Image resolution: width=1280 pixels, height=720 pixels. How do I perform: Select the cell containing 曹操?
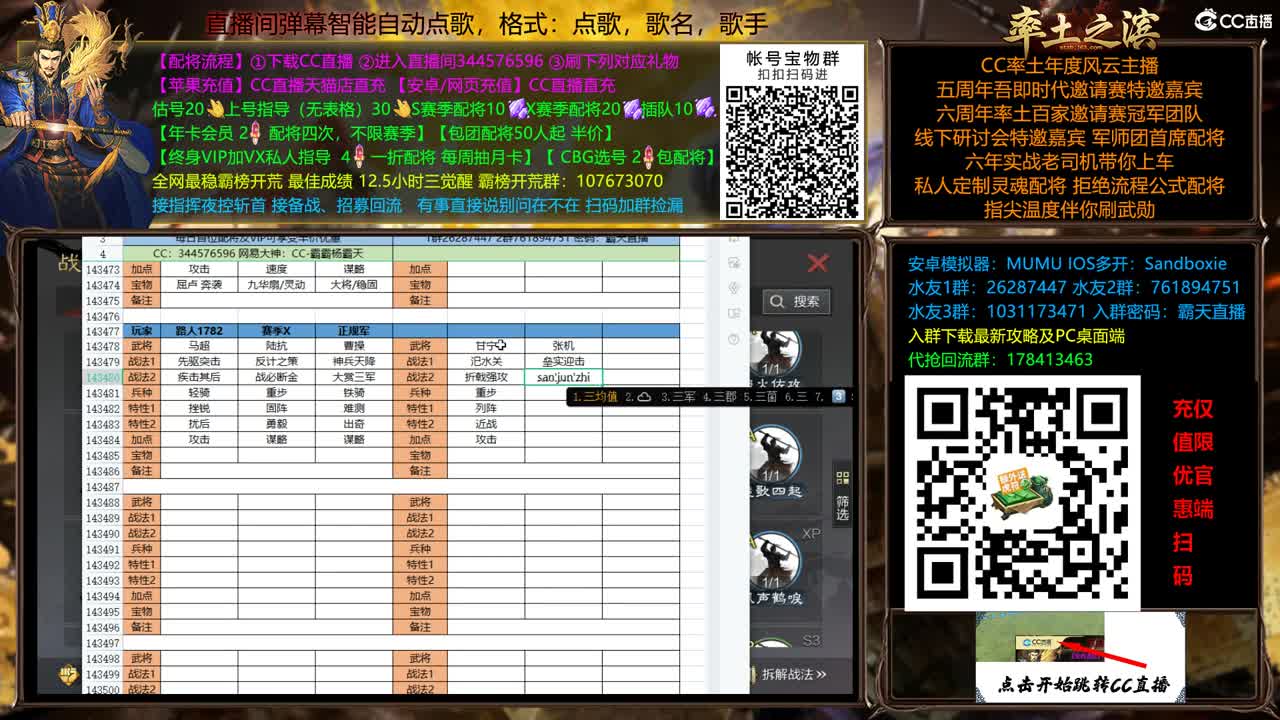pyautogui.click(x=354, y=346)
